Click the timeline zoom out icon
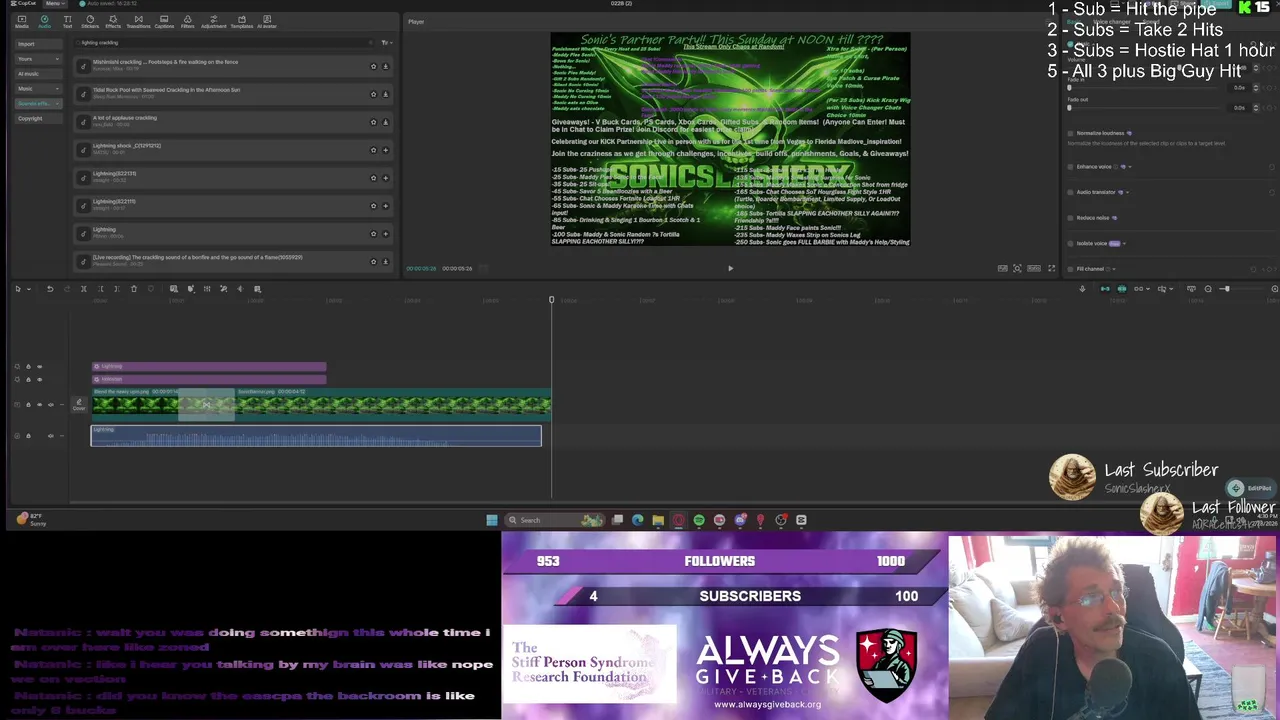1280x720 pixels. pos(1208,289)
